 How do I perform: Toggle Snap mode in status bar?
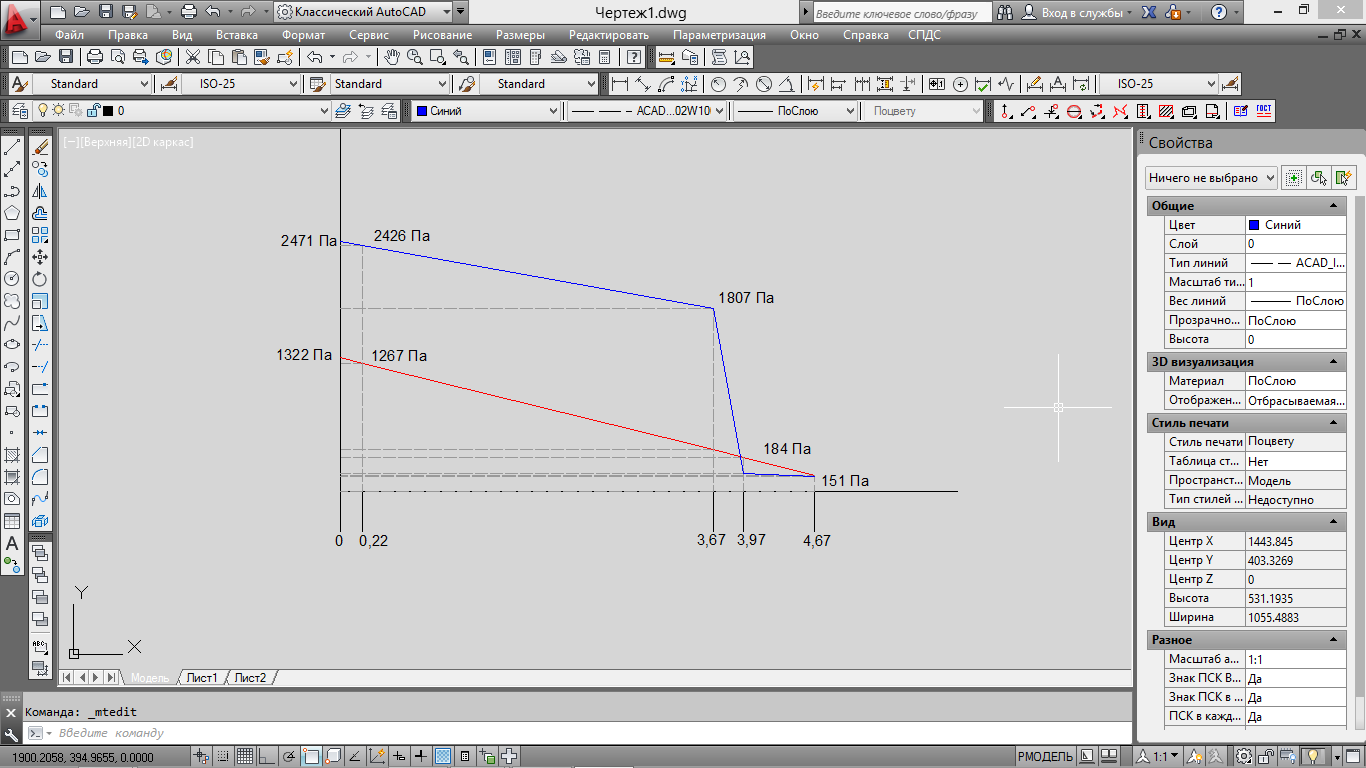click(223, 756)
